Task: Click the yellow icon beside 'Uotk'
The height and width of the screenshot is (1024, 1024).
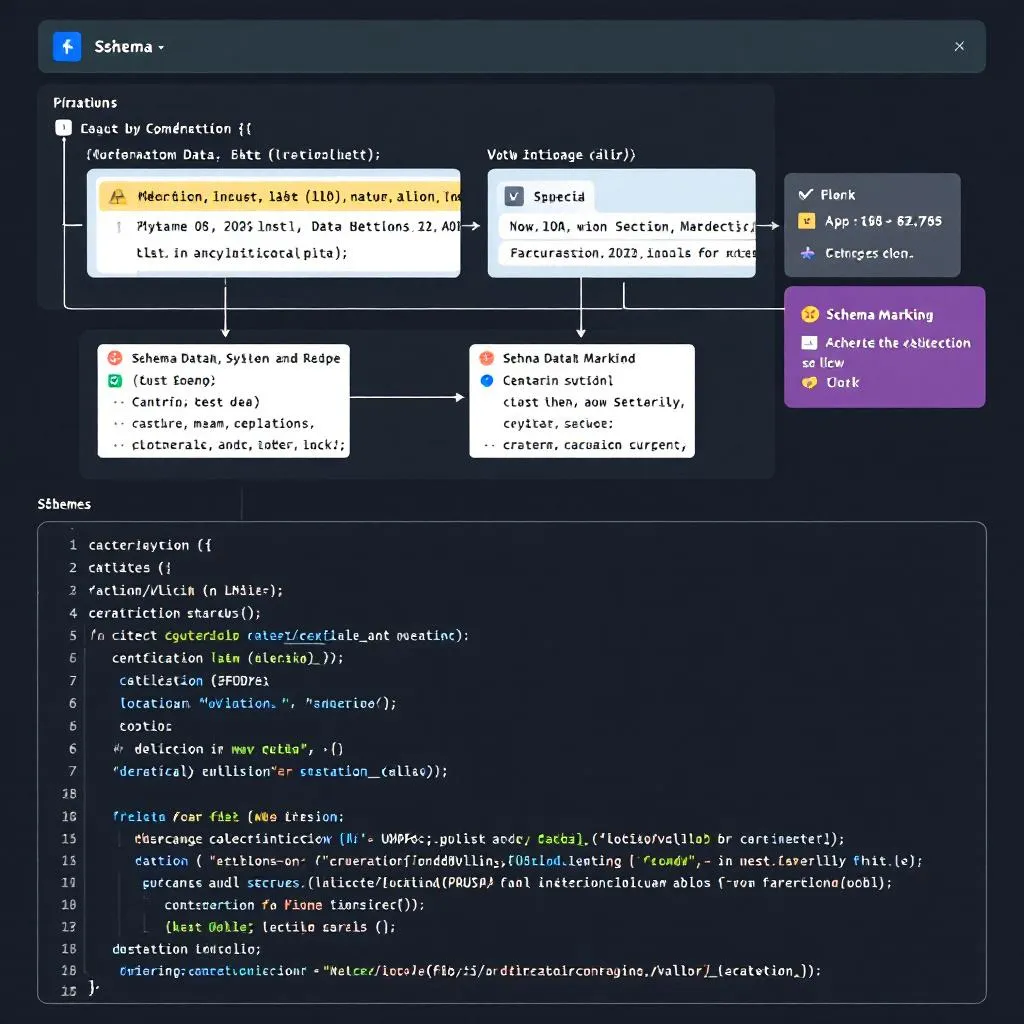Action: [x=809, y=382]
